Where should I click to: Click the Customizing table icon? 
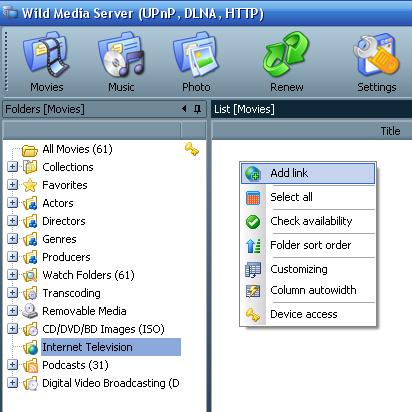pos(253,270)
